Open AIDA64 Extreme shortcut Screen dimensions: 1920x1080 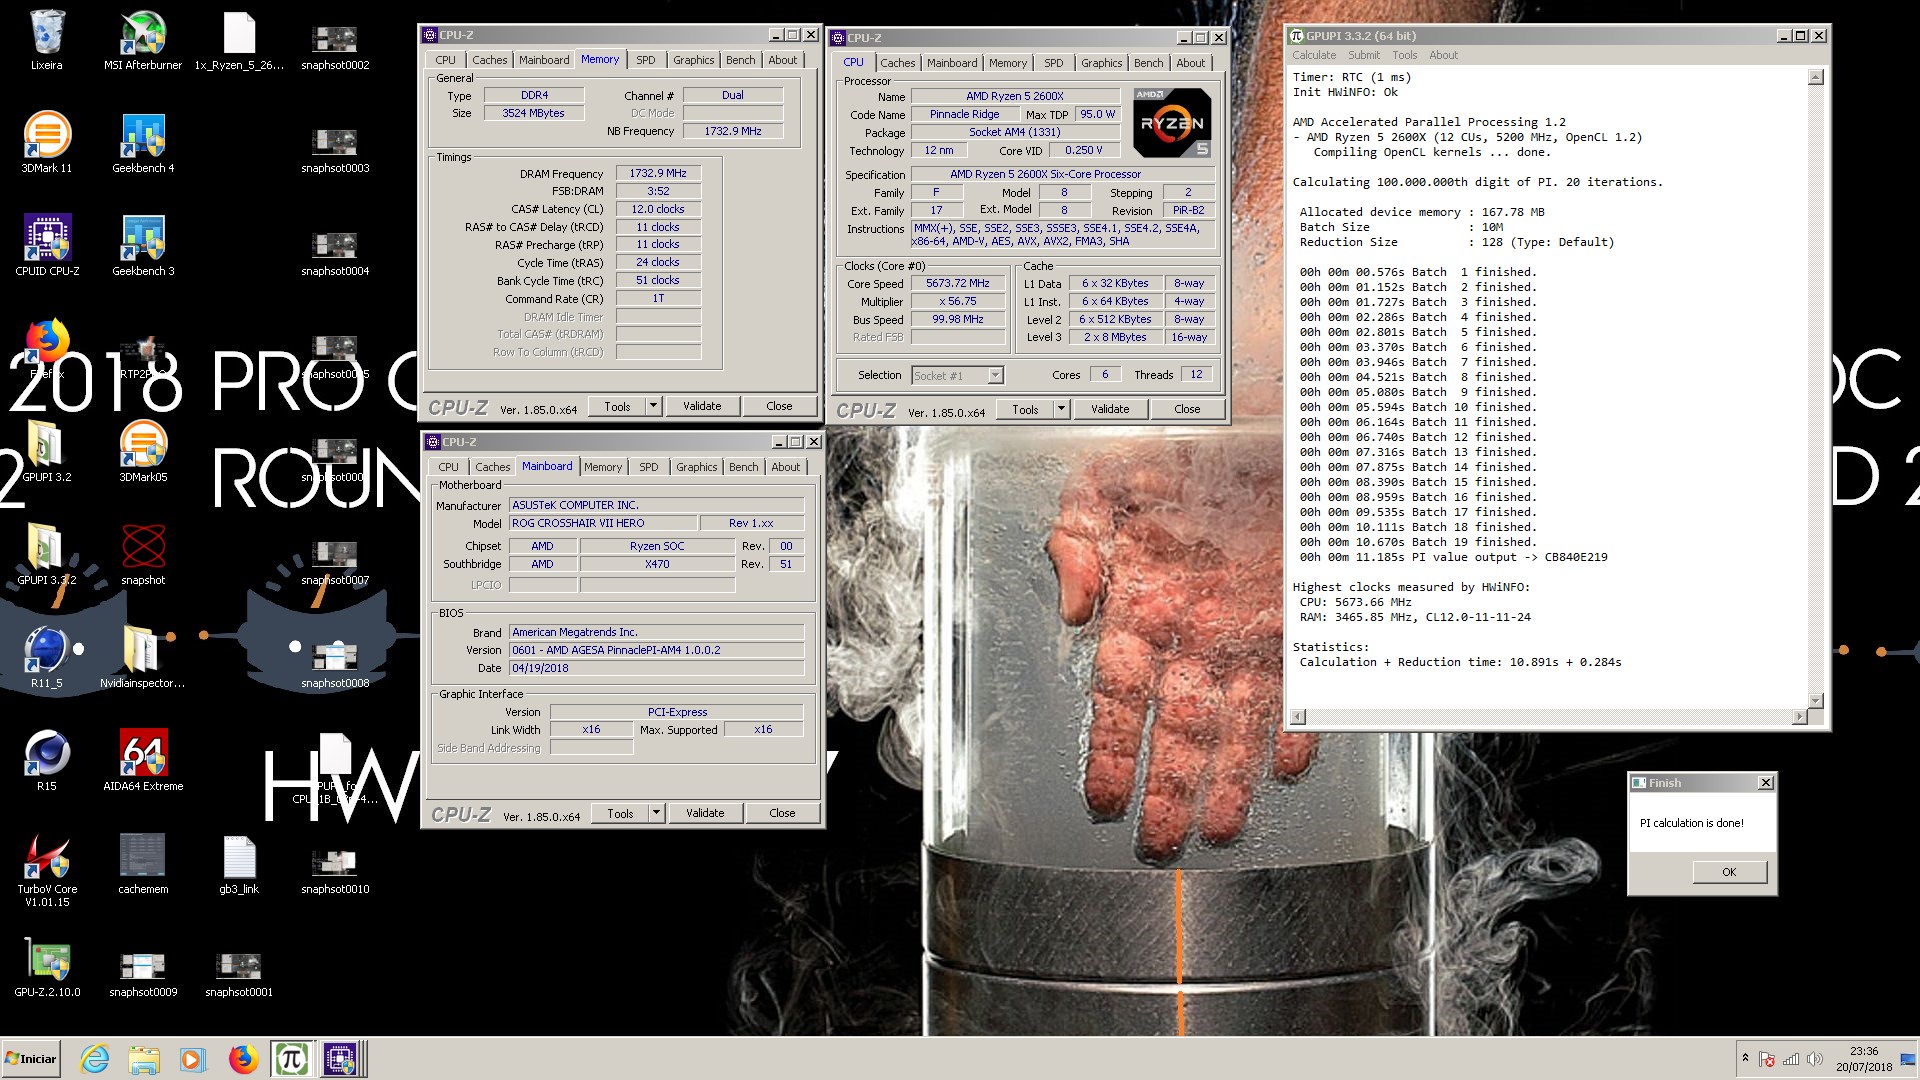click(x=143, y=761)
